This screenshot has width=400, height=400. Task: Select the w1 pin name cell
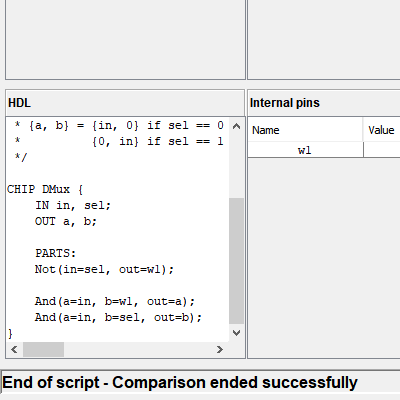coord(305,150)
